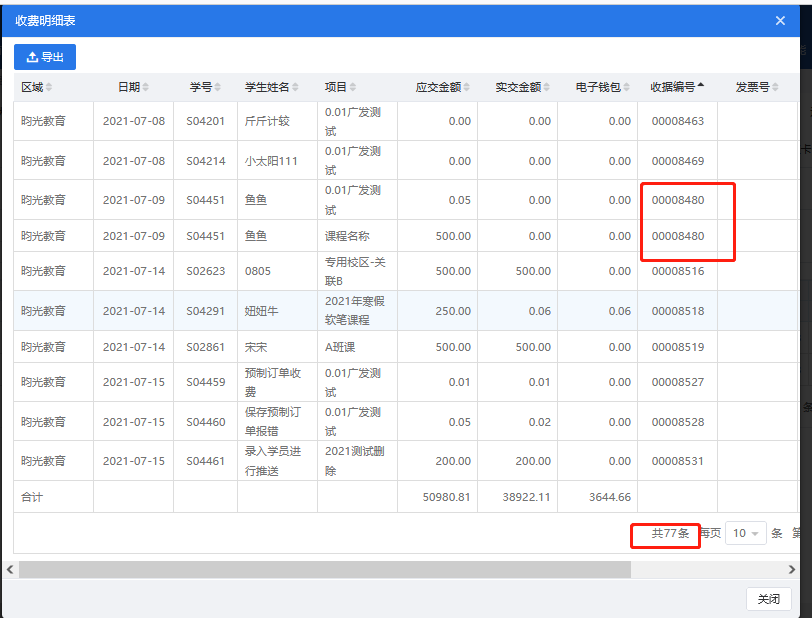Select receipt number 00008528
The width and height of the screenshot is (812, 618).
coord(677,422)
